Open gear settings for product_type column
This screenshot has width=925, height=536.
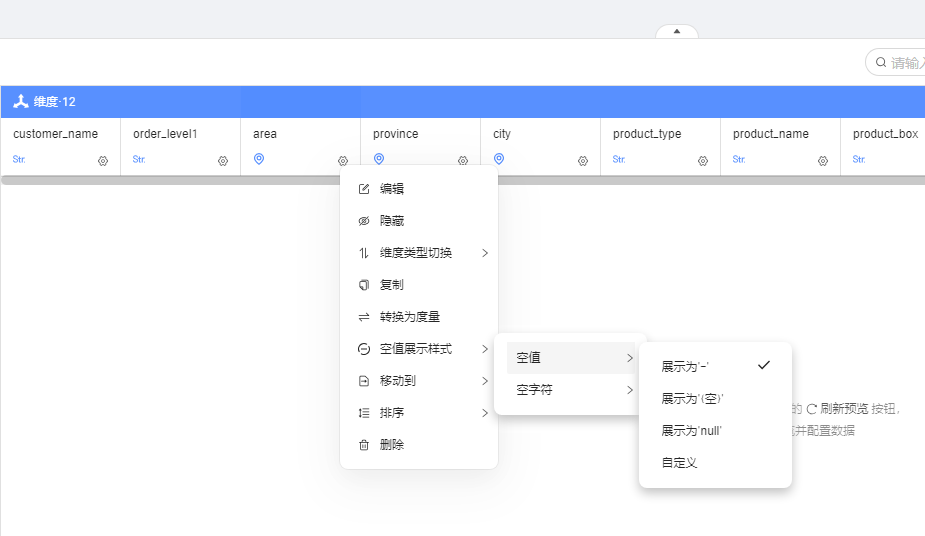click(x=703, y=160)
